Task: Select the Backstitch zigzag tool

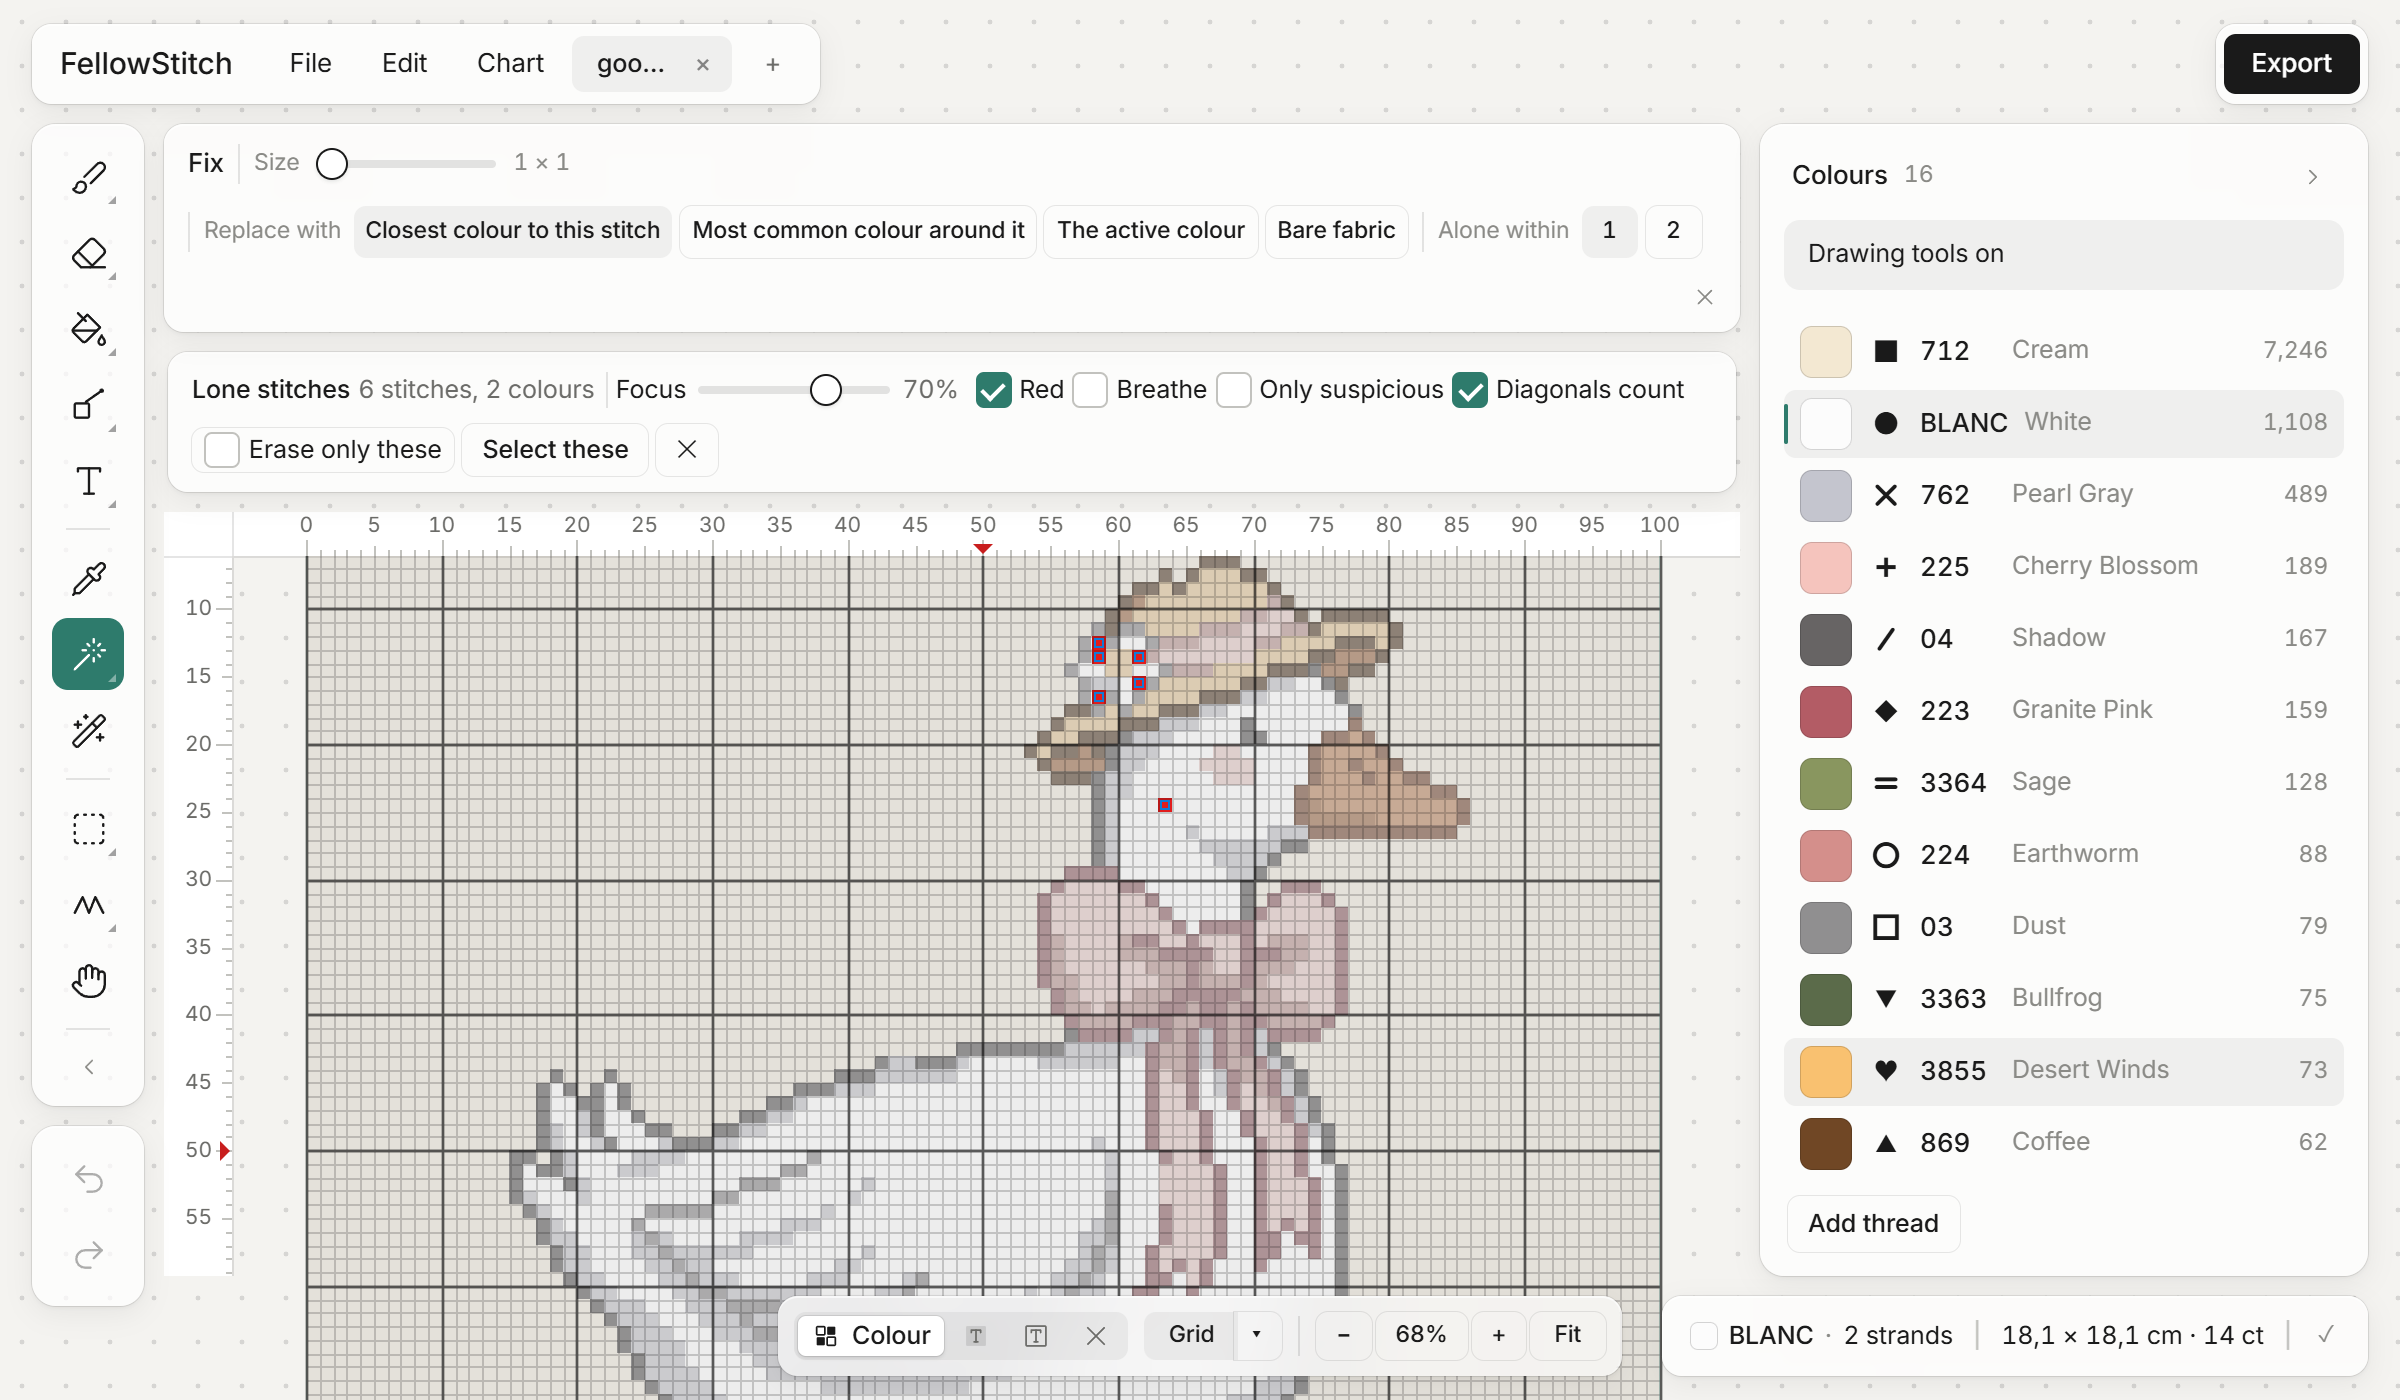Action: (x=89, y=906)
